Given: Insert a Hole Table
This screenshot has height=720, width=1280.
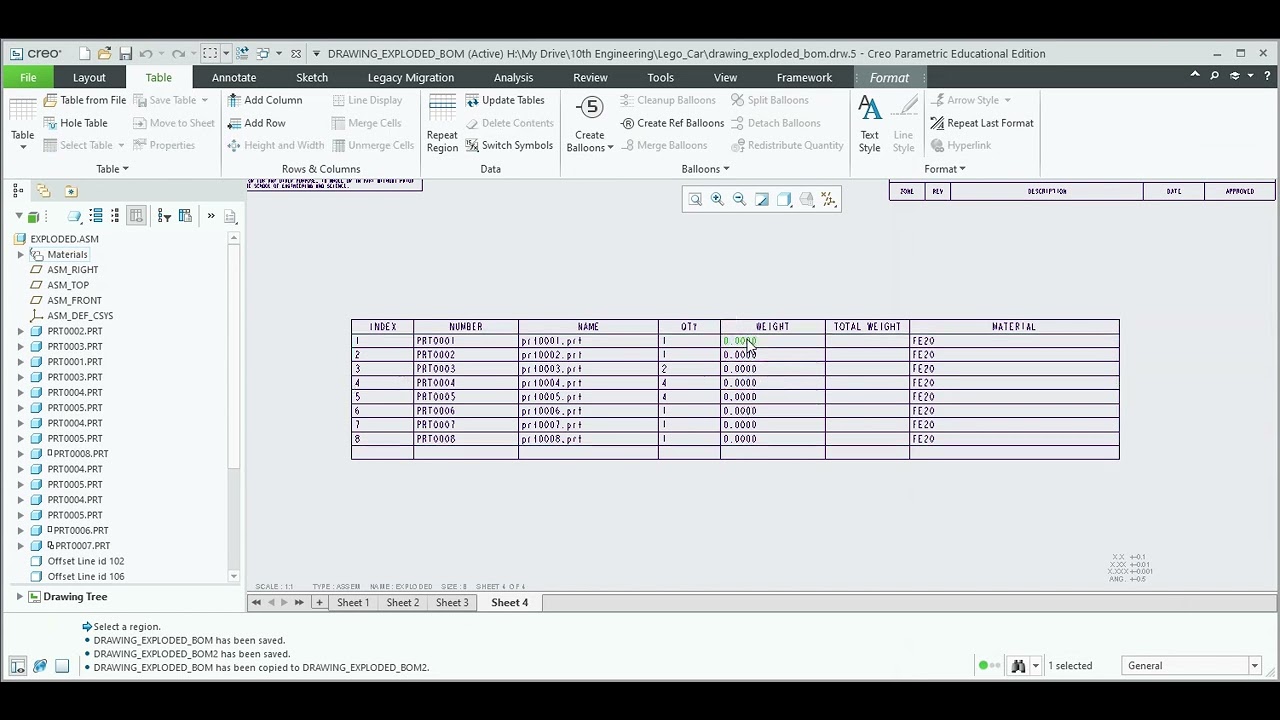Looking at the screenshot, I should (75, 123).
